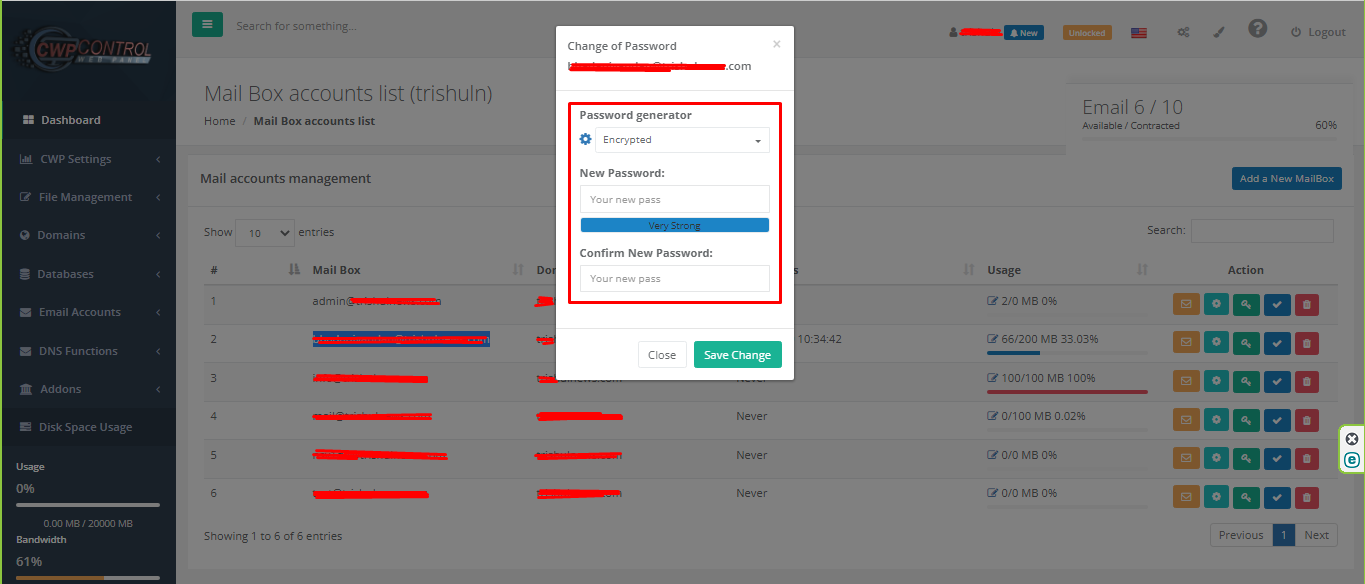Expand DNS Functions in the sidebar
This screenshot has height=584, width=1365.
88,351
